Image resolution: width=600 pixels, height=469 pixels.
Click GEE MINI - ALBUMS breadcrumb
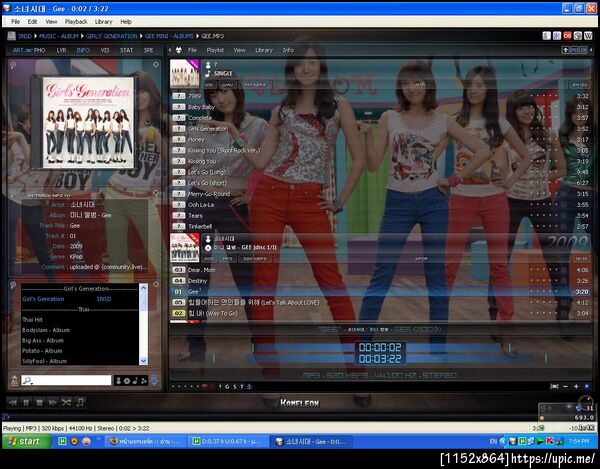click(x=169, y=36)
